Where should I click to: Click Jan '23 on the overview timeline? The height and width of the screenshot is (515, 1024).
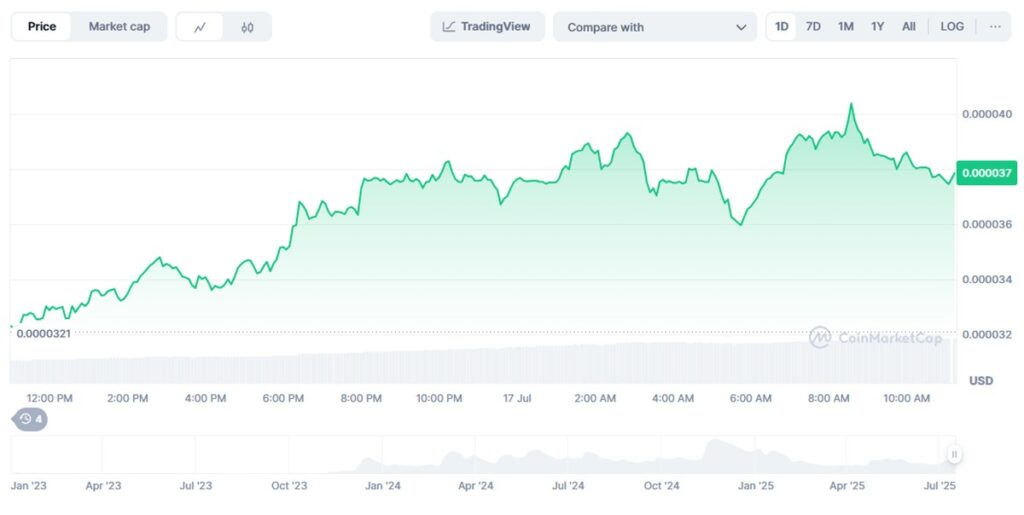point(29,486)
